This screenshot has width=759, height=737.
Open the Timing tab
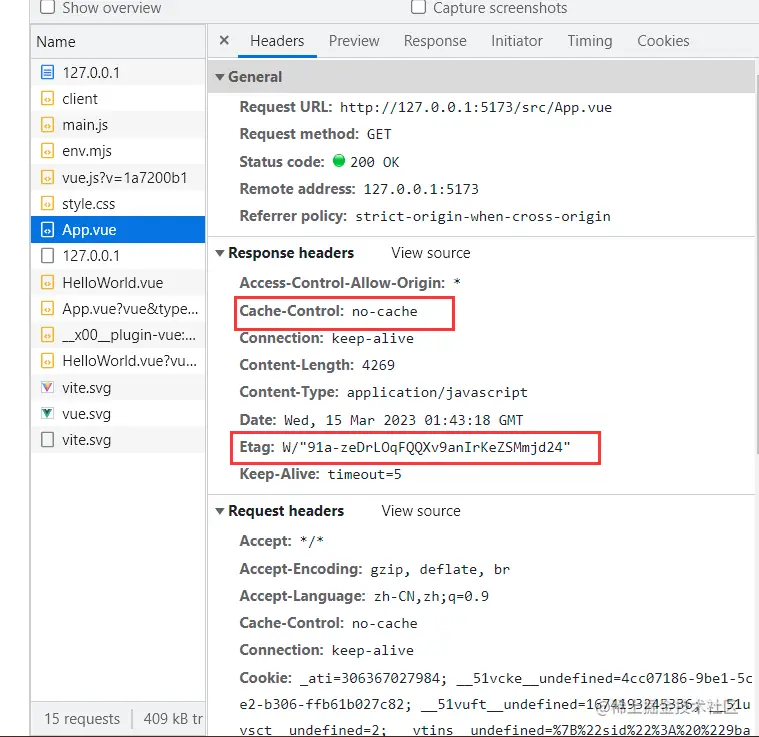point(590,41)
